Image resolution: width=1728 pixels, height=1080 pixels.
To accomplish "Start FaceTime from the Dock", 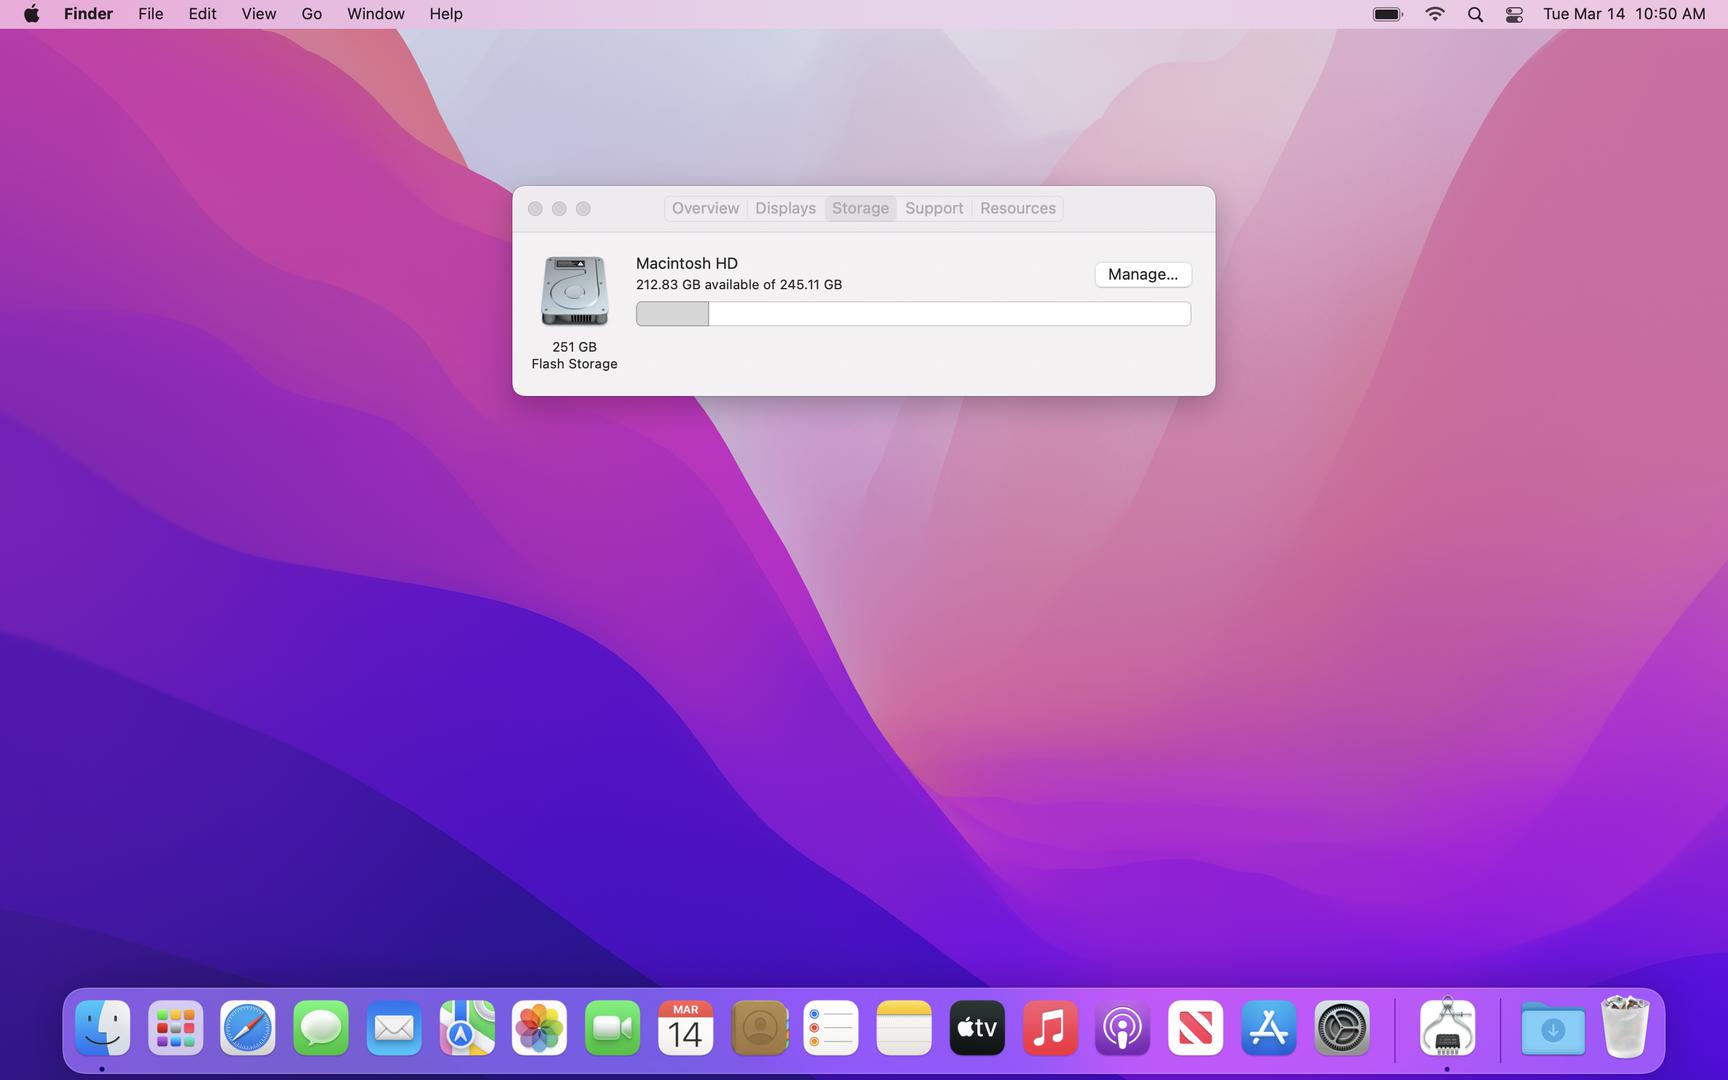I will point(612,1027).
